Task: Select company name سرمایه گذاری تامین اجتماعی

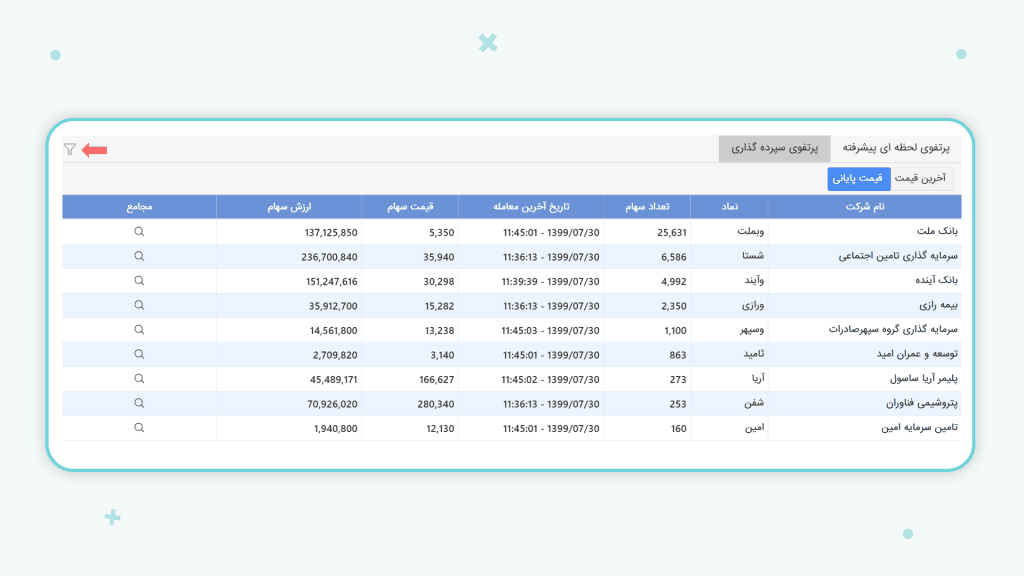Action: (x=898, y=256)
